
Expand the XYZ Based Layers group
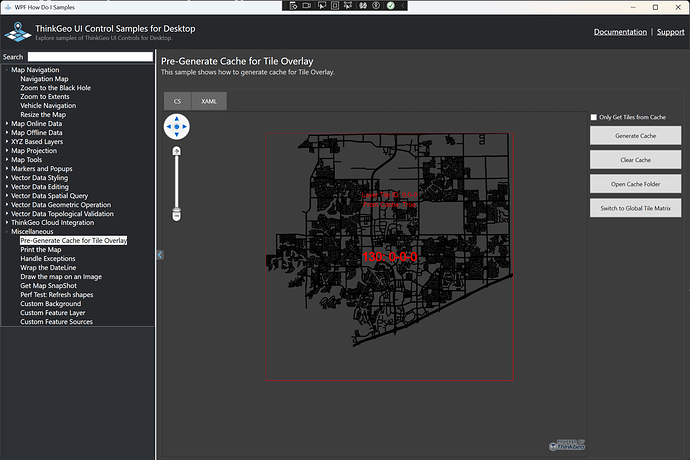click(x=7, y=142)
